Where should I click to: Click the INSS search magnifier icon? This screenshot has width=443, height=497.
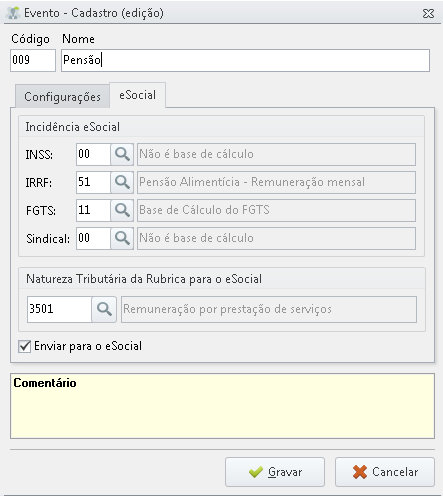pyautogui.click(x=122, y=154)
